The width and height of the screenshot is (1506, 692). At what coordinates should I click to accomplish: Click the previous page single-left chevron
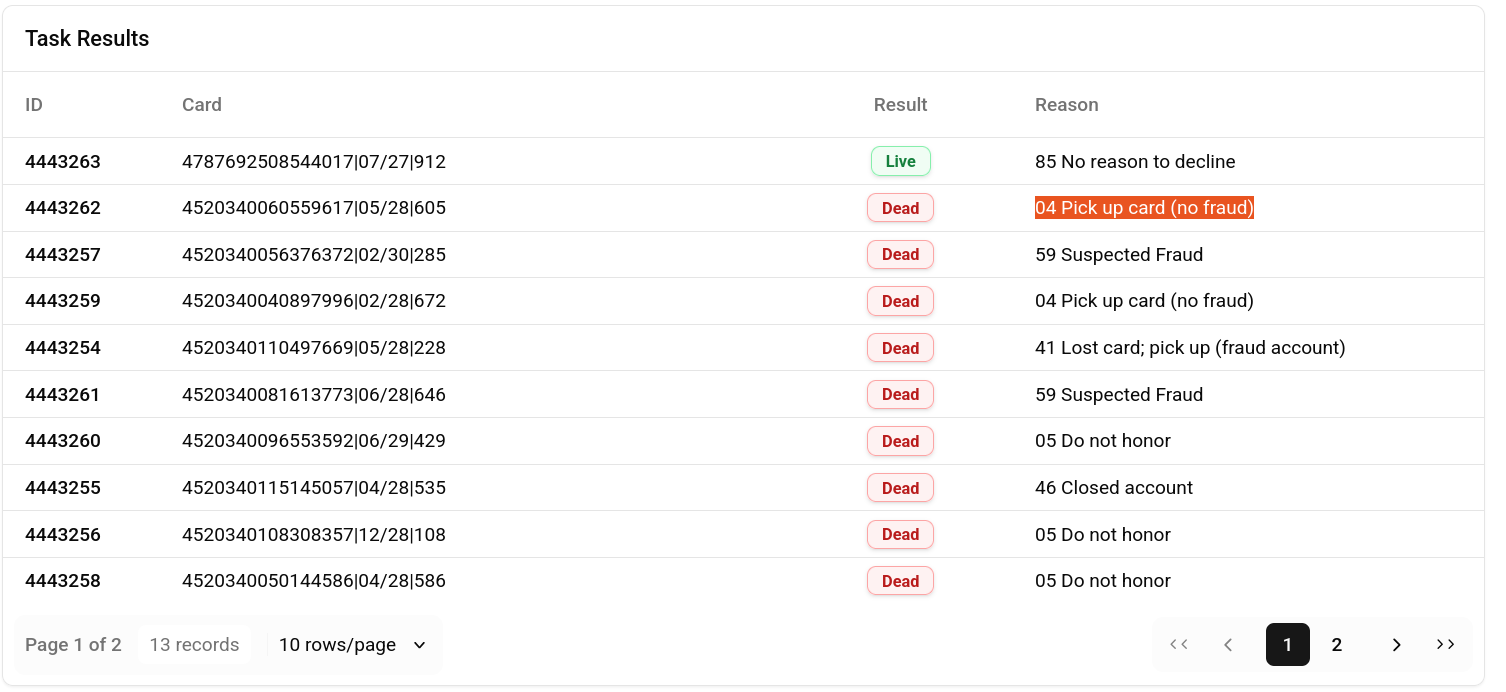point(1229,645)
